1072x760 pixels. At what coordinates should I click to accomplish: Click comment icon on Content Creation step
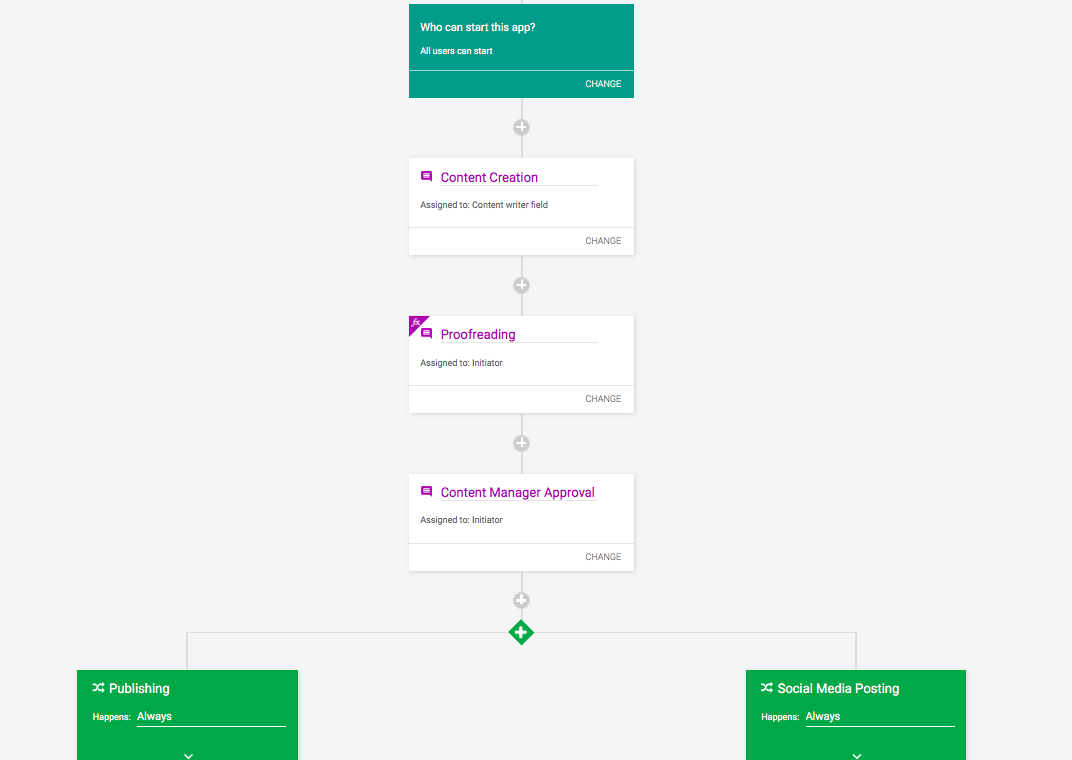pyautogui.click(x=427, y=176)
